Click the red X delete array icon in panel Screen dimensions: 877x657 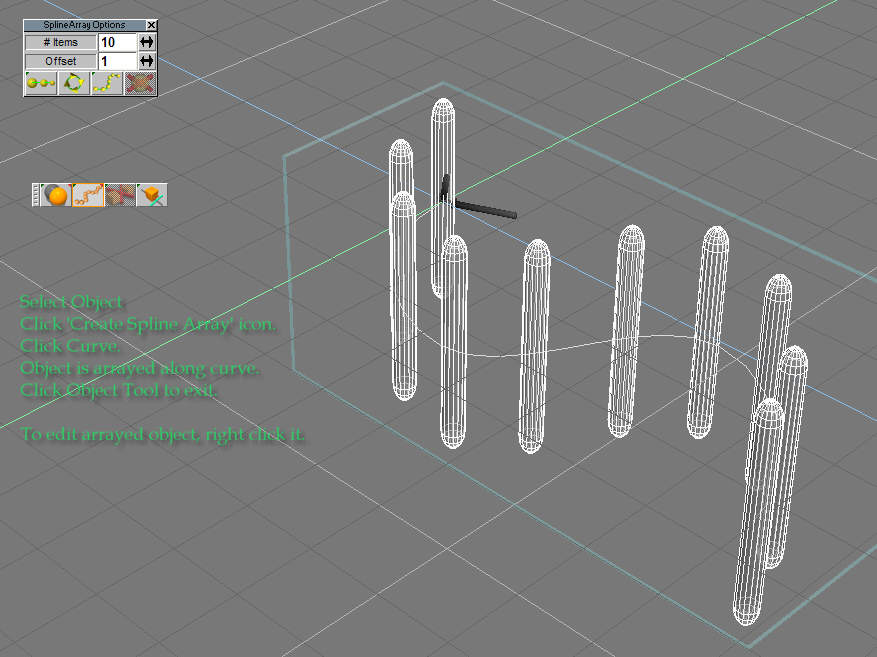[141, 84]
